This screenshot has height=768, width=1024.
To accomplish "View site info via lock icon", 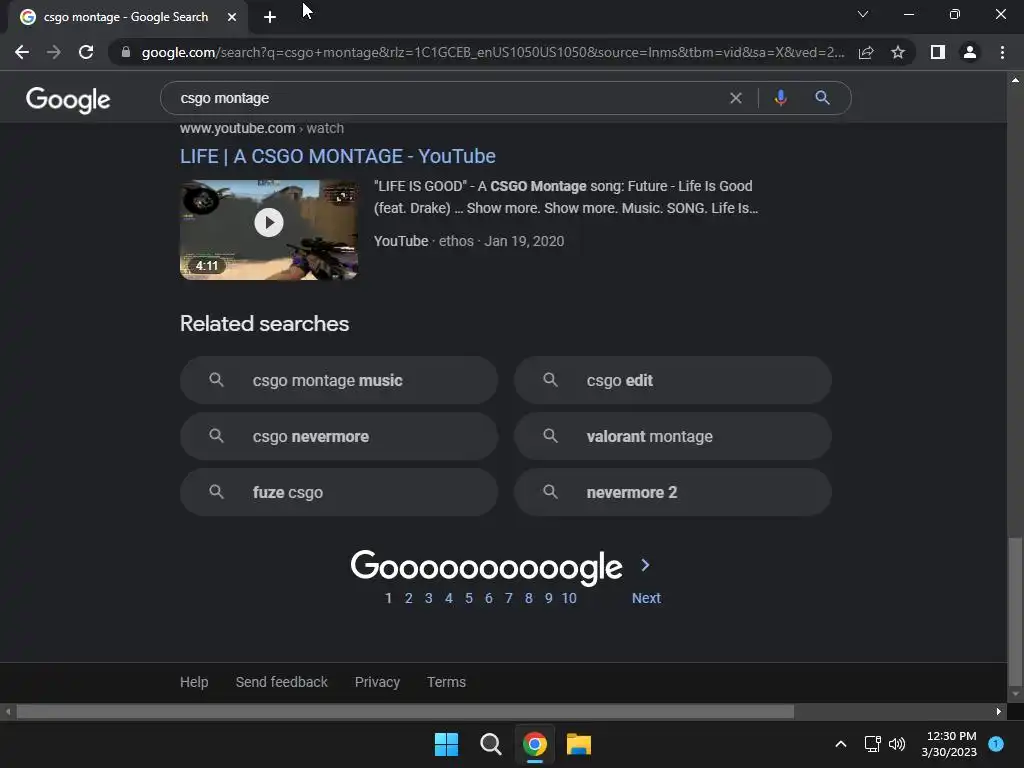I will pyautogui.click(x=126, y=52).
